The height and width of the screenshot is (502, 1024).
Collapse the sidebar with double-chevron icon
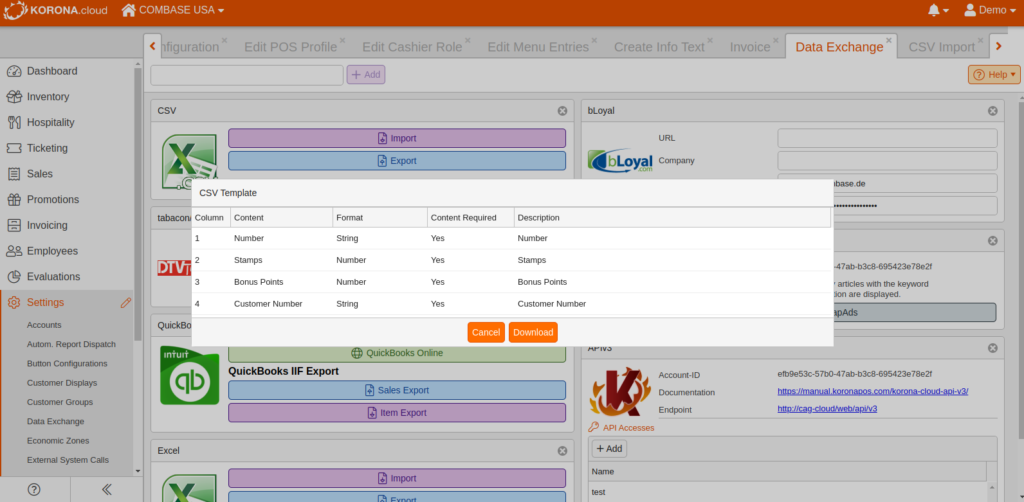tap(107, 489)
